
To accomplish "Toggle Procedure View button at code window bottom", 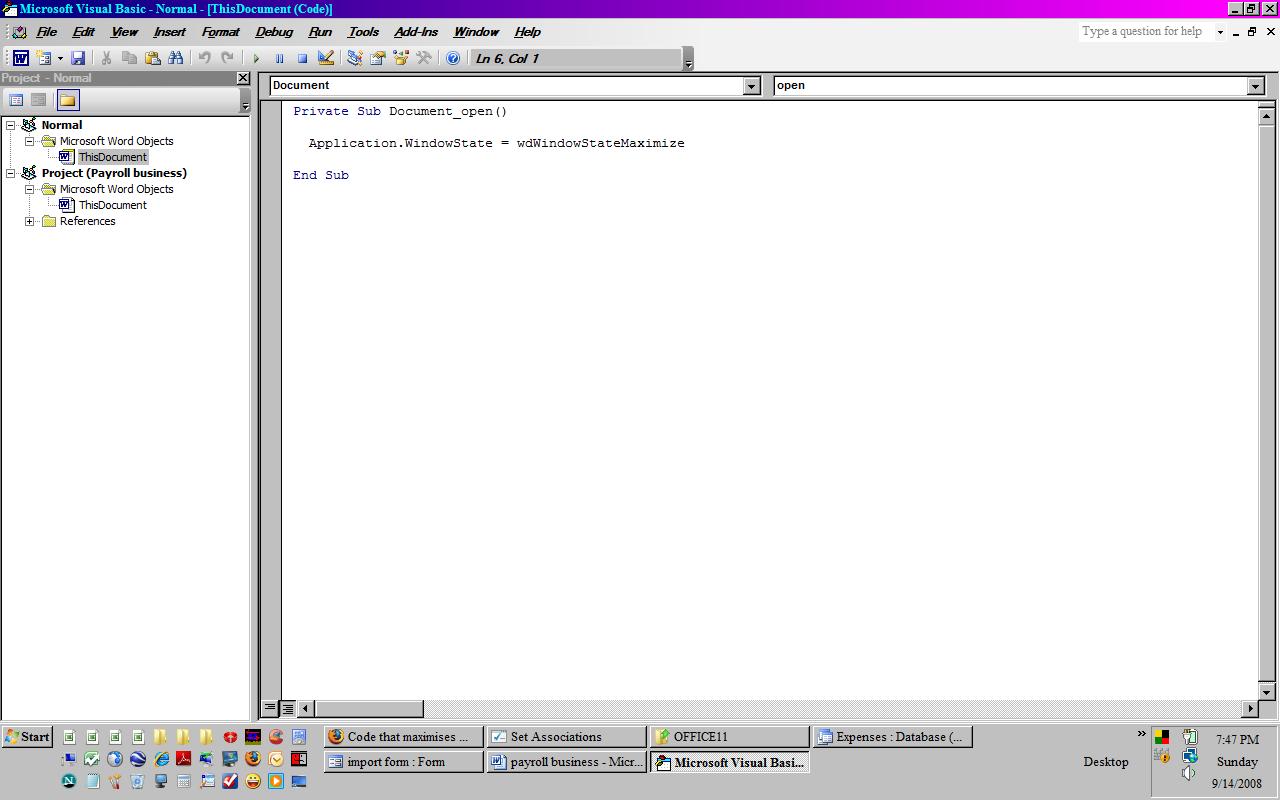I will point(270,708).
